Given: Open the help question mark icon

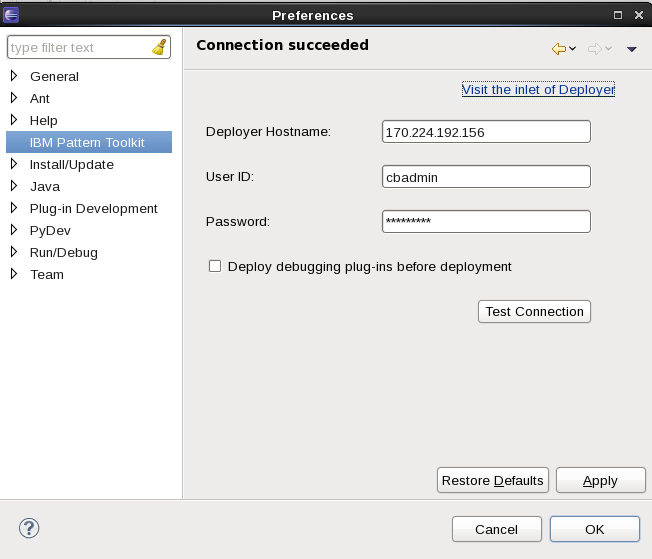Looking at the screenshot, I should click(29, 528).
